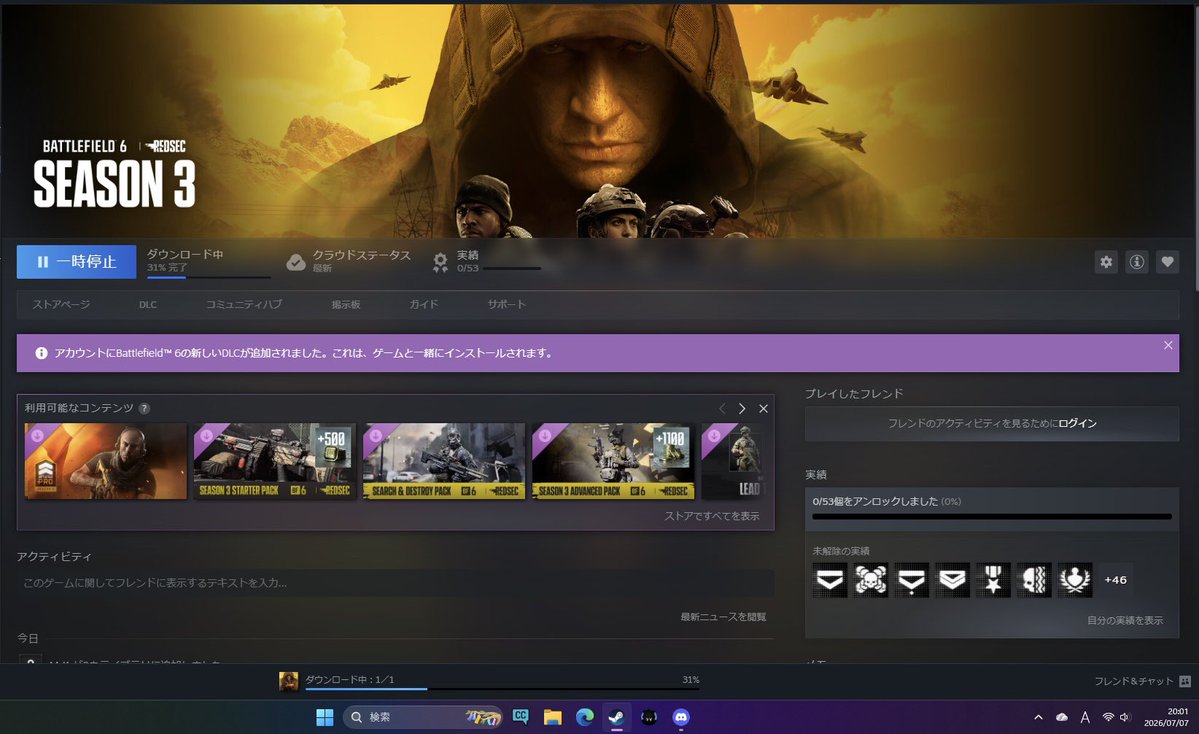
Task: Open volume speaker tray icon
Action: [x=1125, y=717]
